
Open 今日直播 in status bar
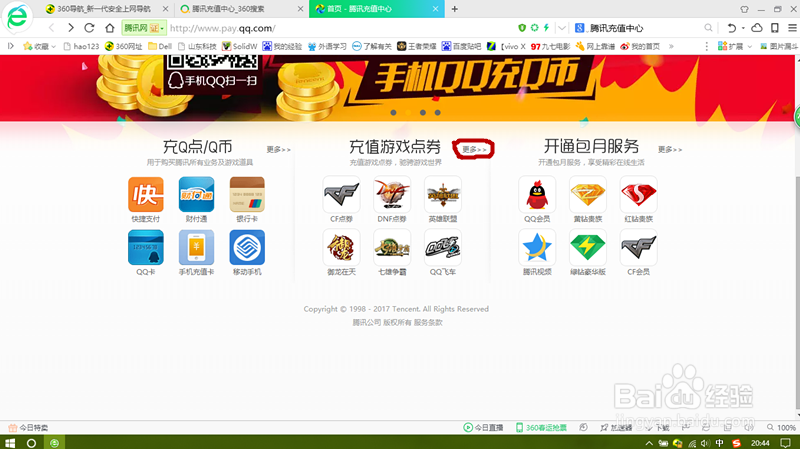tap(483, 428)
